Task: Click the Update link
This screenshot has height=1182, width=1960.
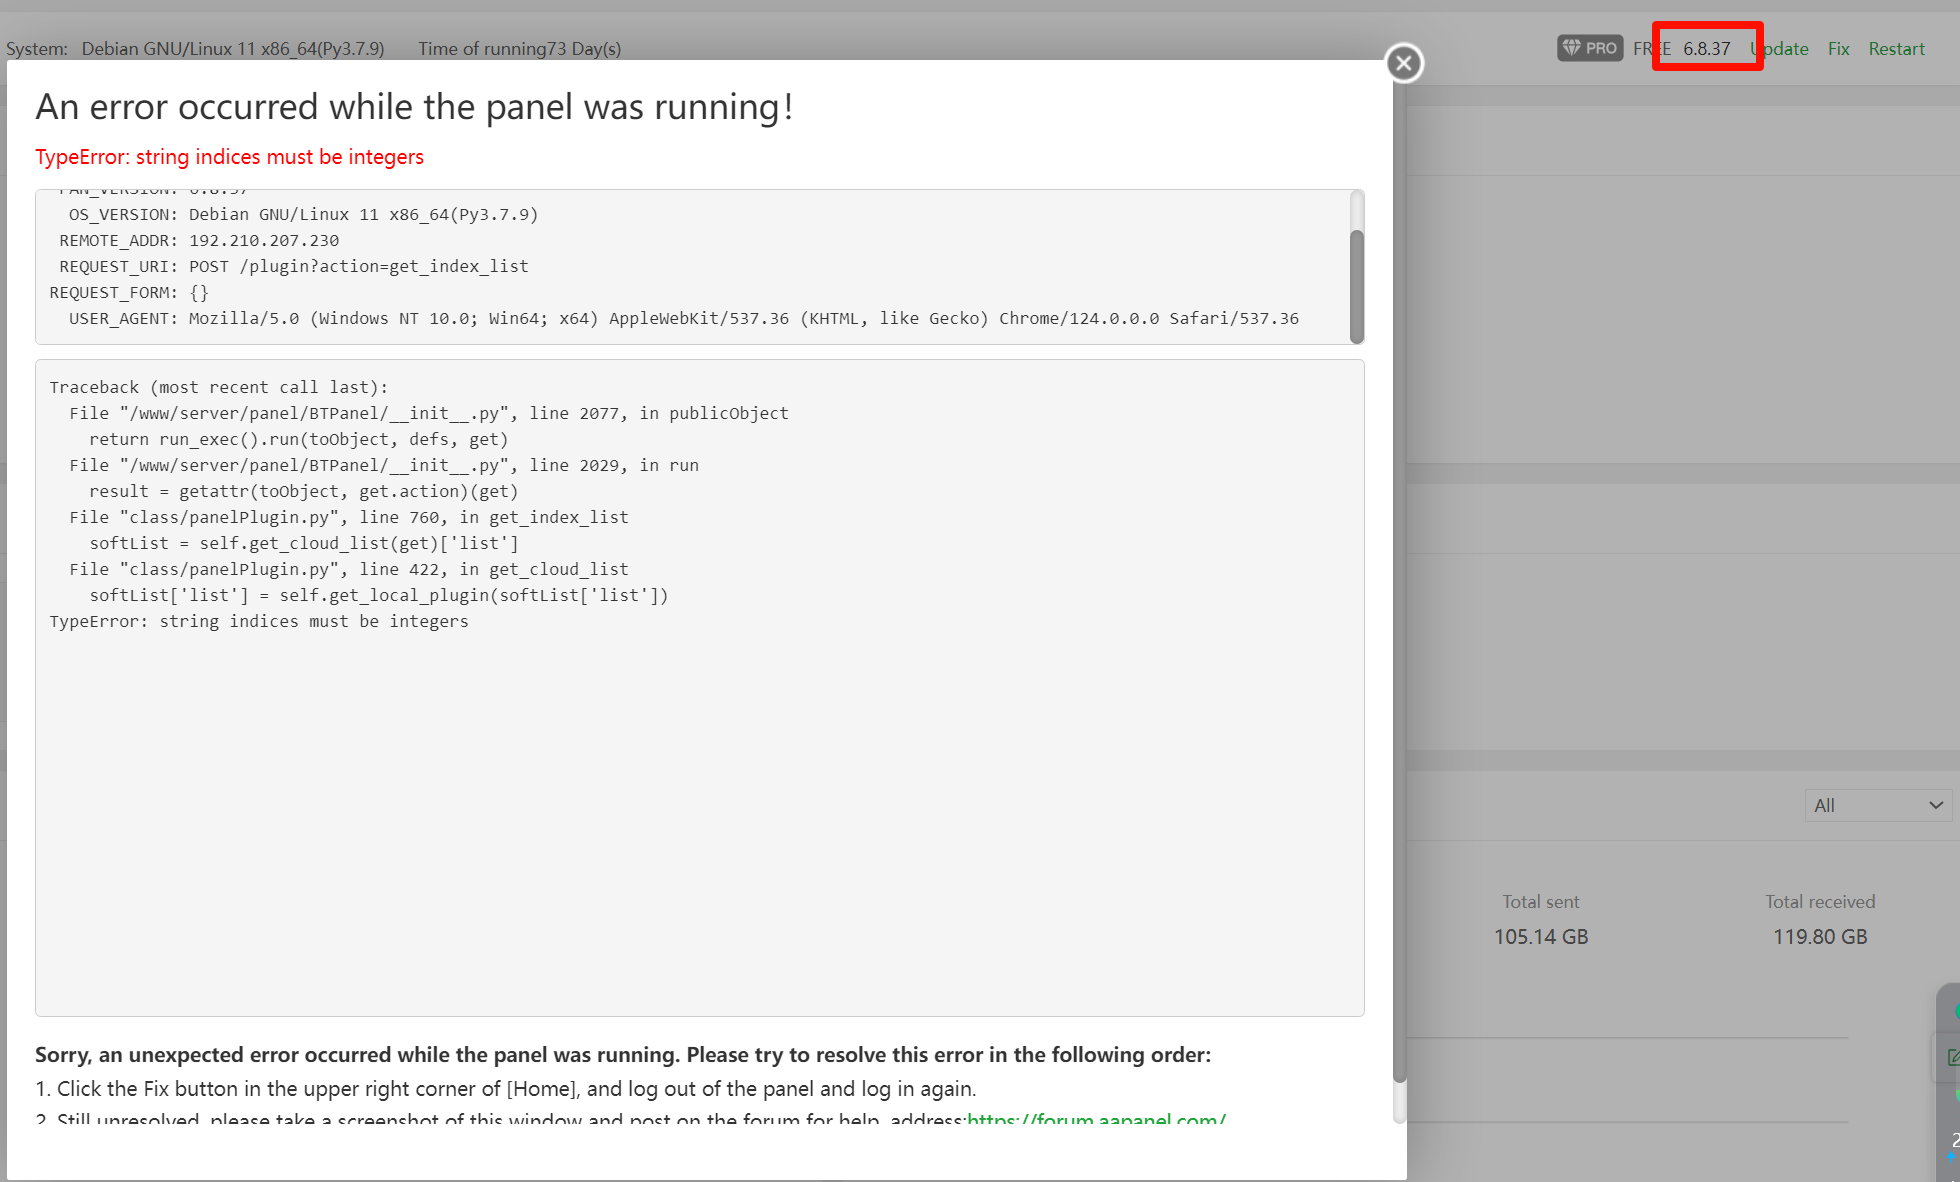Action: (x=1782, y=48)
